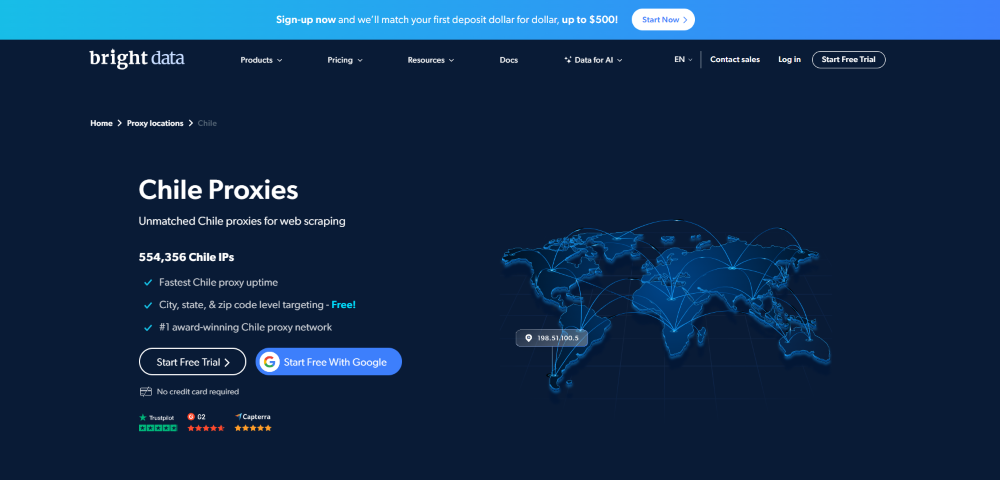Click Start Free With Google button
The width and height of the screenshot is (1000, 480).
pyautogui.click(x=328, y=361)
